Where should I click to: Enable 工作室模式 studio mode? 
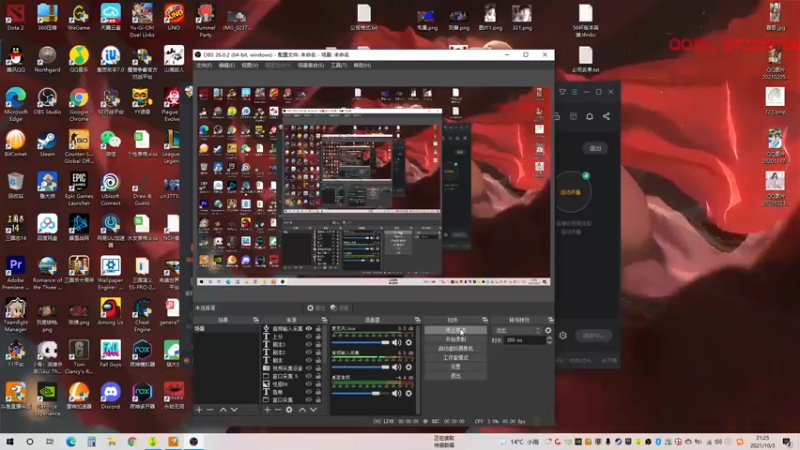pyautogui.click(x=456, y=358)
